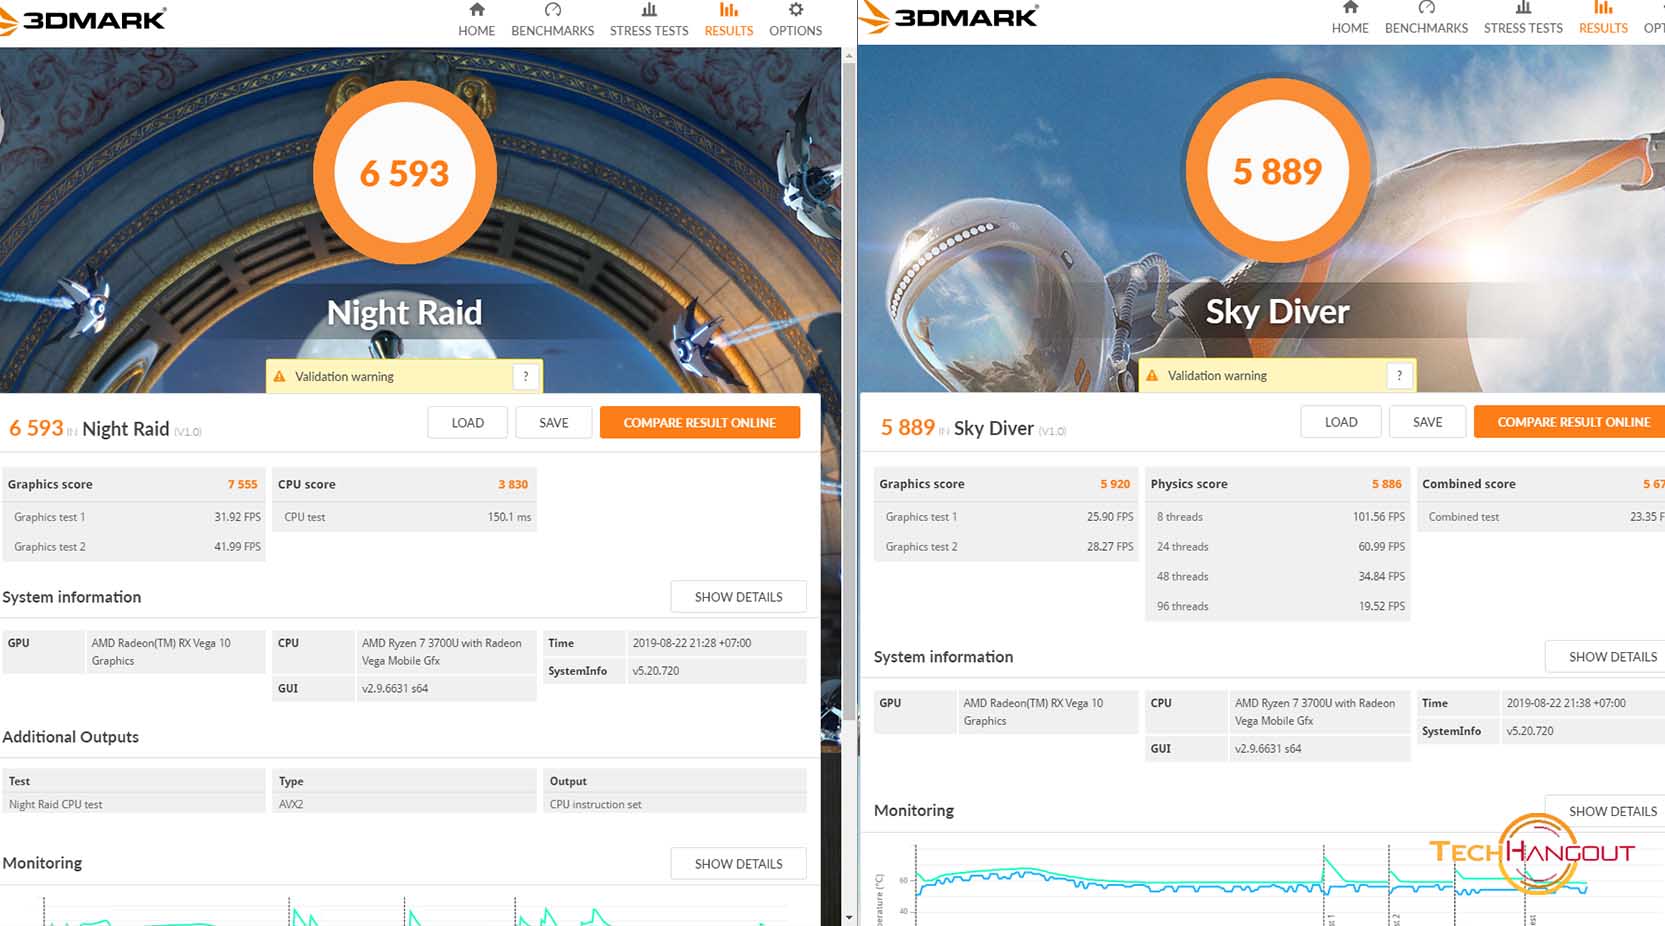
Task: Click COMPARE RESULT ONLINE for Night Raid
Action: [x=700, y=423]
